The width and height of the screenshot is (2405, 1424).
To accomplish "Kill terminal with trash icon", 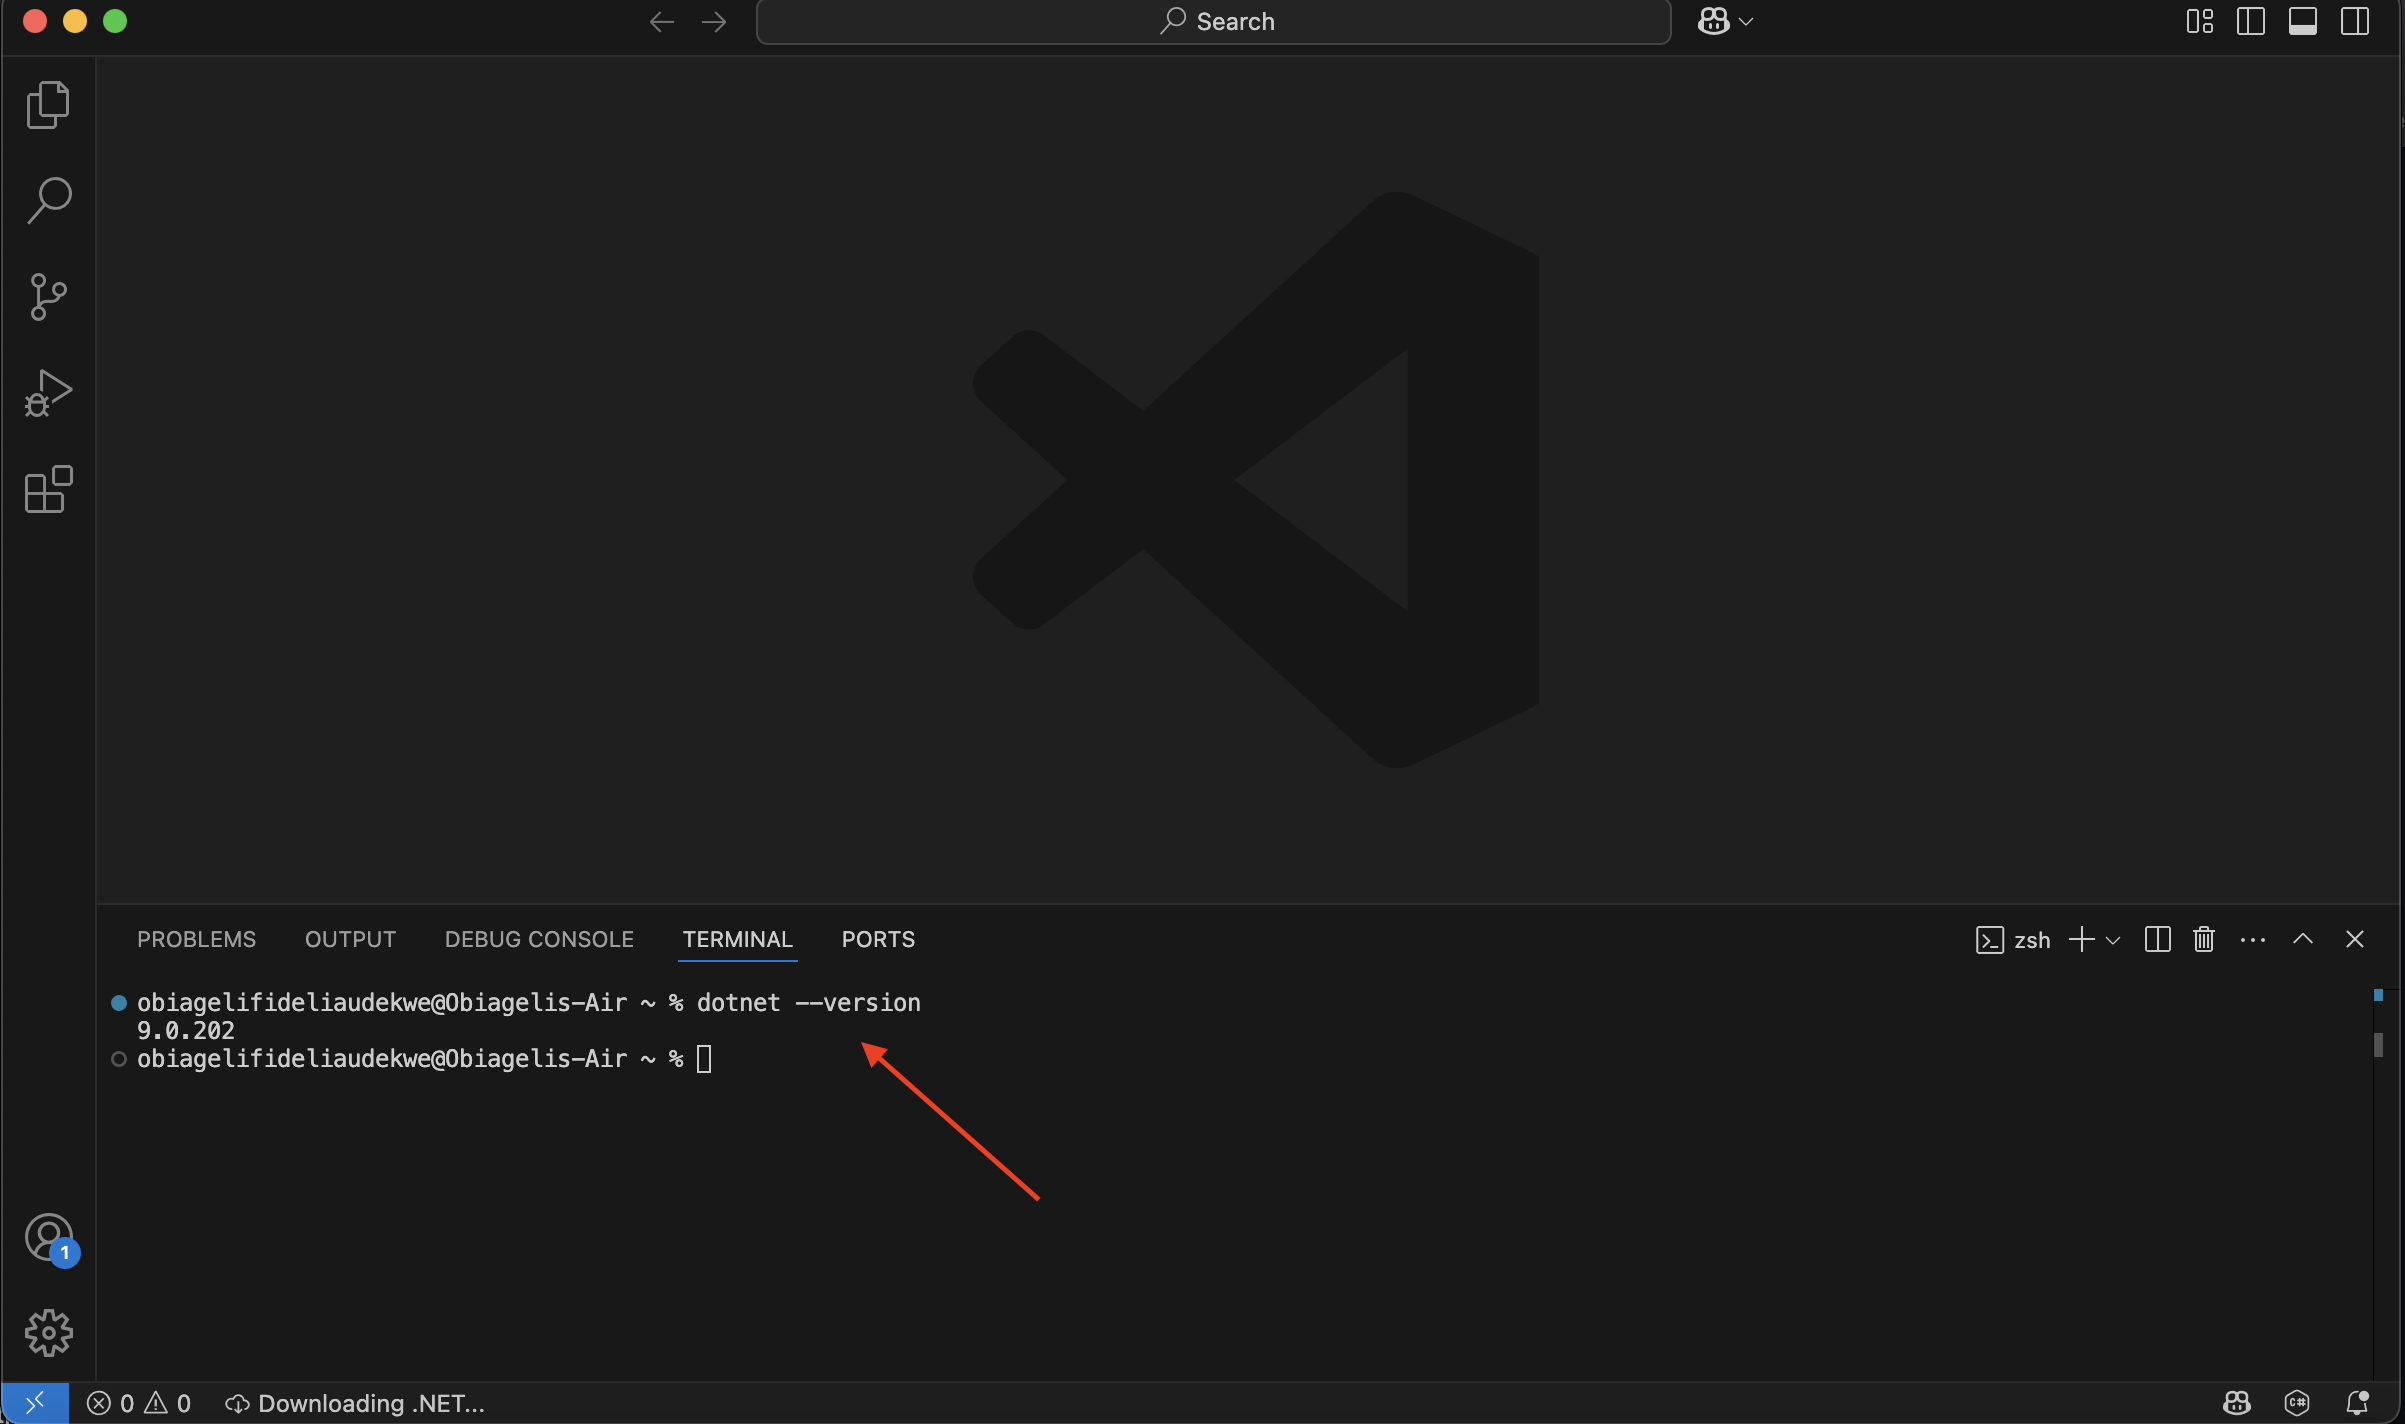I will [2204, 939].
